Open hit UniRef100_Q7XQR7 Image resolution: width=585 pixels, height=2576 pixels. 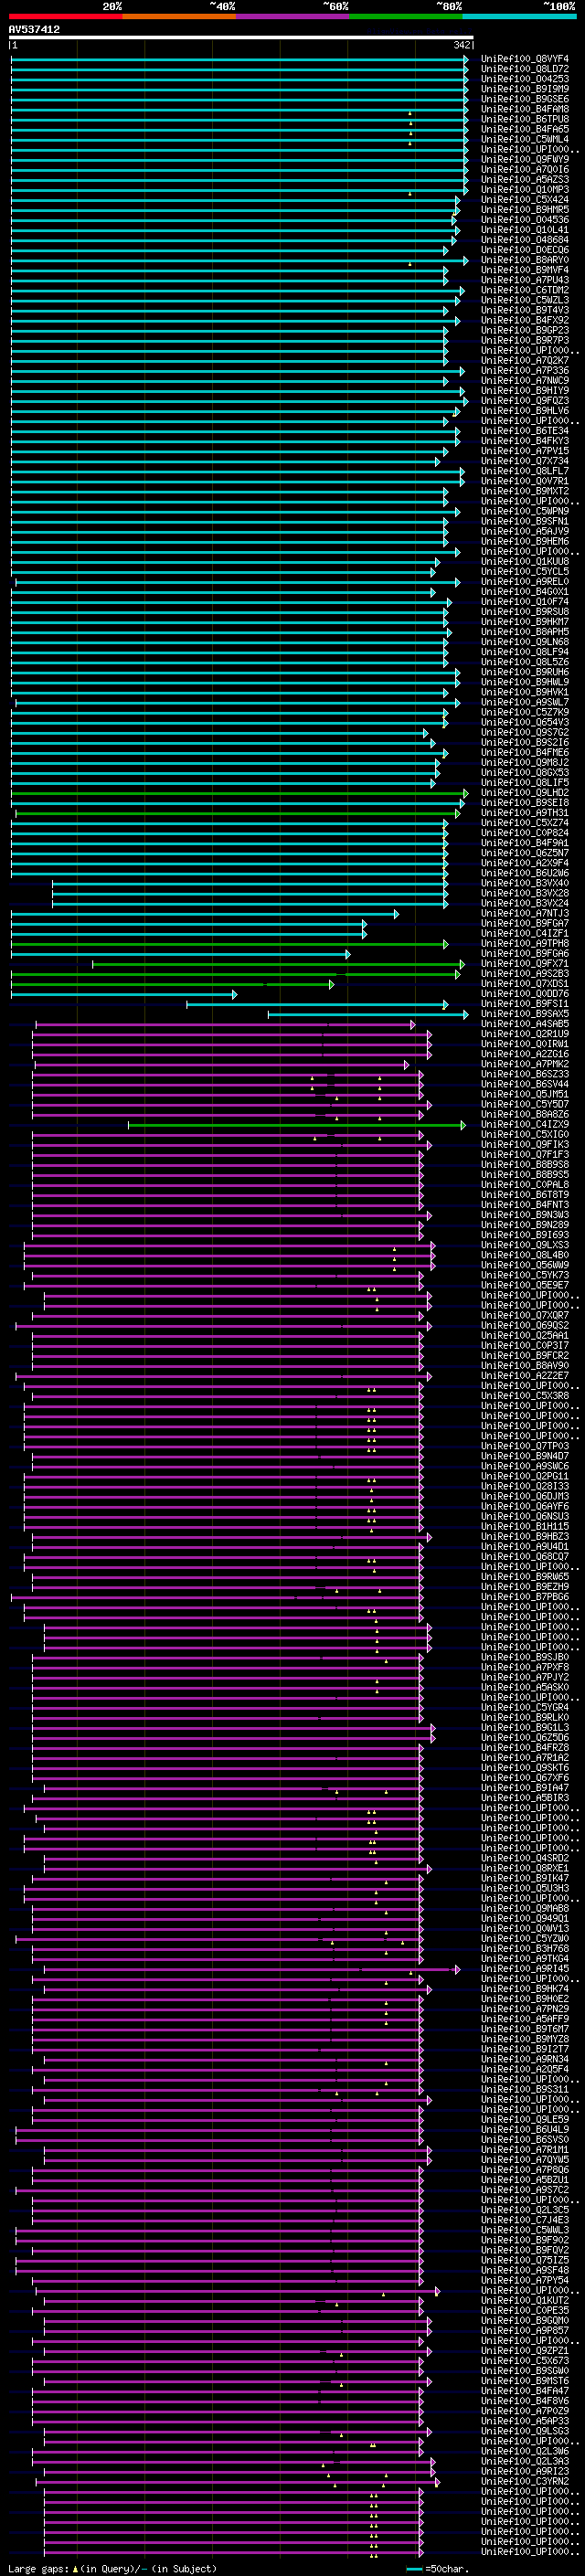525,1316
